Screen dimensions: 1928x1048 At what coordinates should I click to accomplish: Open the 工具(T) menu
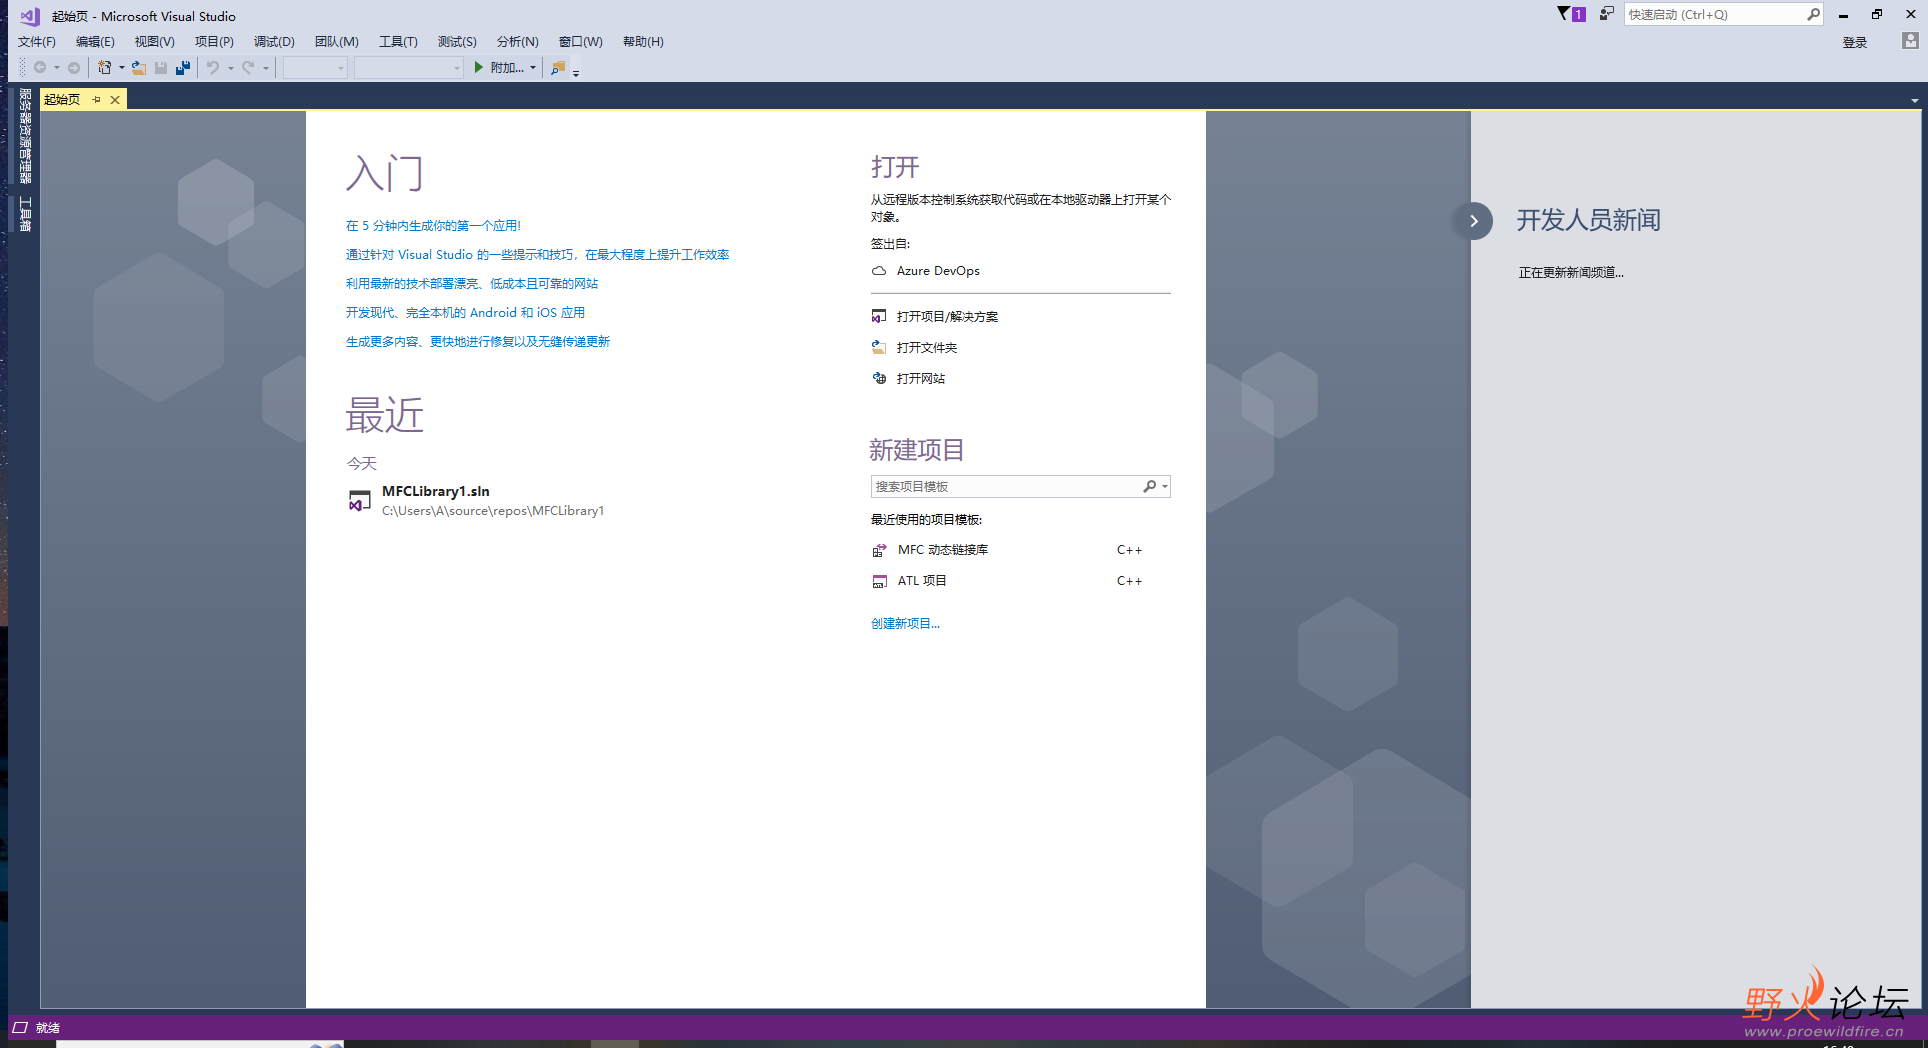(398, 42)
